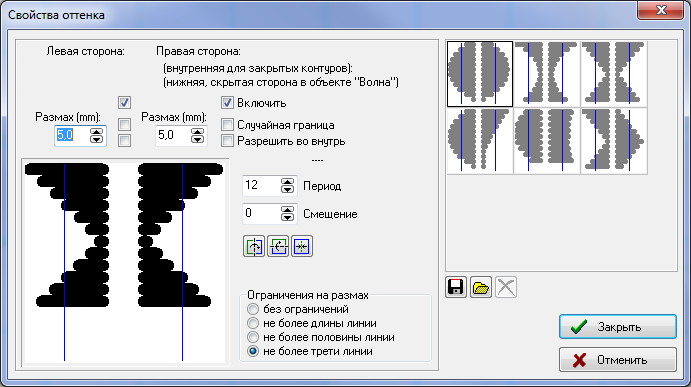This screenshot has height=387, width=691.
Task: Increase the Период value with up arrow
Action: pos(287,182)
